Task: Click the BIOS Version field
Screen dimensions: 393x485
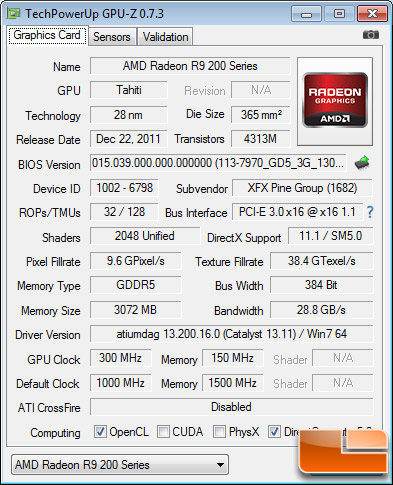Action: click(218, 163)
